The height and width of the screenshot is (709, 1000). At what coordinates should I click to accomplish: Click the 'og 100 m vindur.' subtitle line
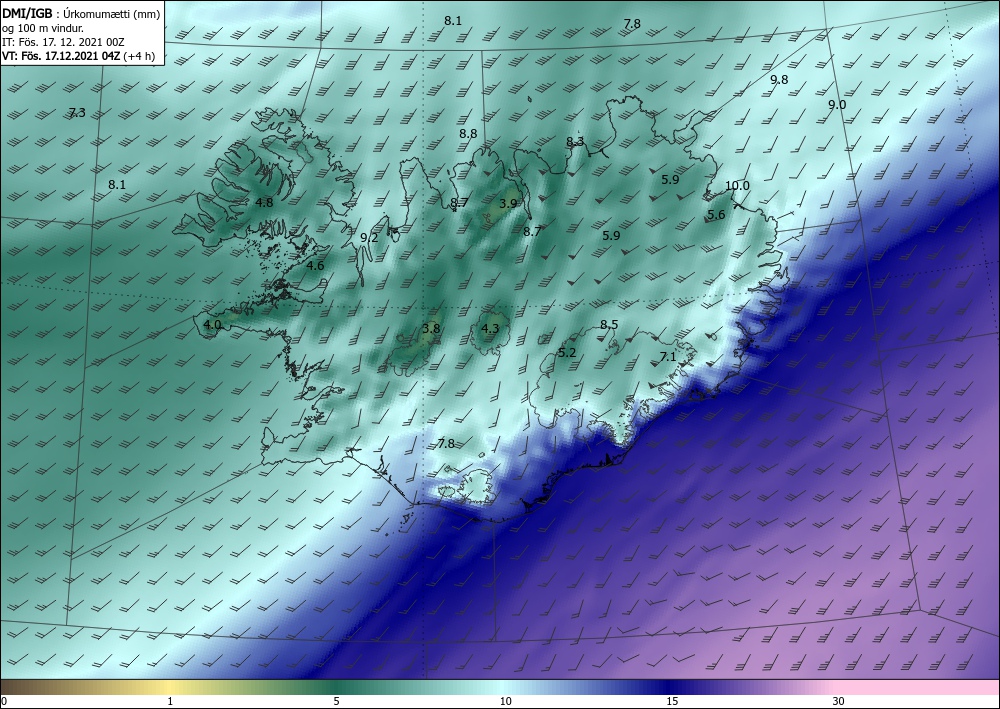click(43, 27)
